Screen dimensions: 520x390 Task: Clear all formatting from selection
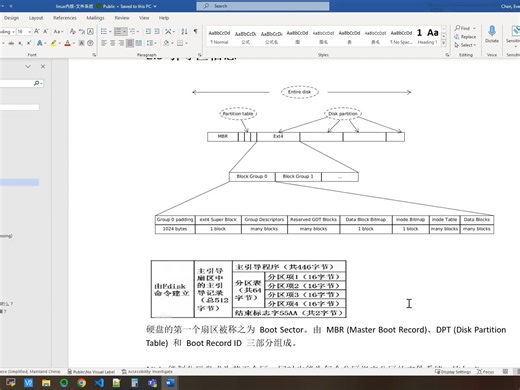(73, 31)
